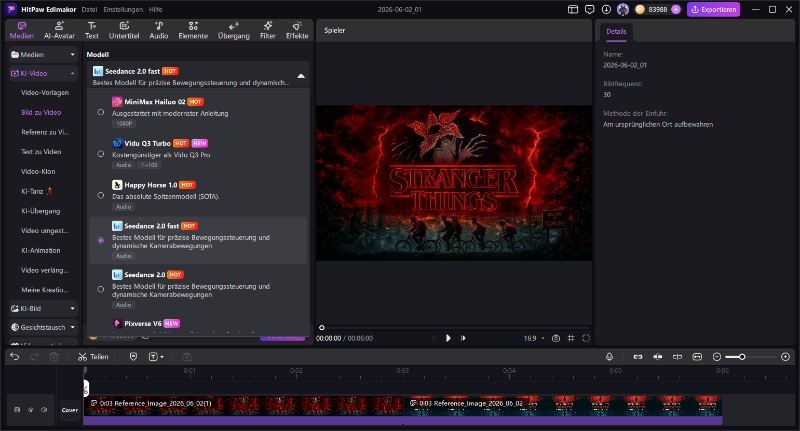The height and width of the screenshot is (431, 800).
Task: Click the Teilen split button
Action: (x=93, y=357)
